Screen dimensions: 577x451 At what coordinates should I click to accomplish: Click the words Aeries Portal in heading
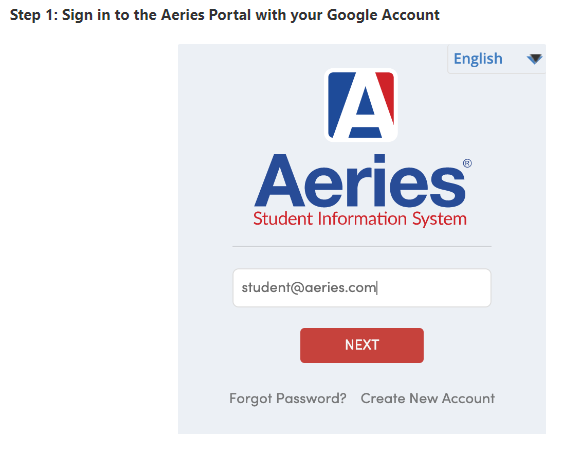click(x=206, y=15)
